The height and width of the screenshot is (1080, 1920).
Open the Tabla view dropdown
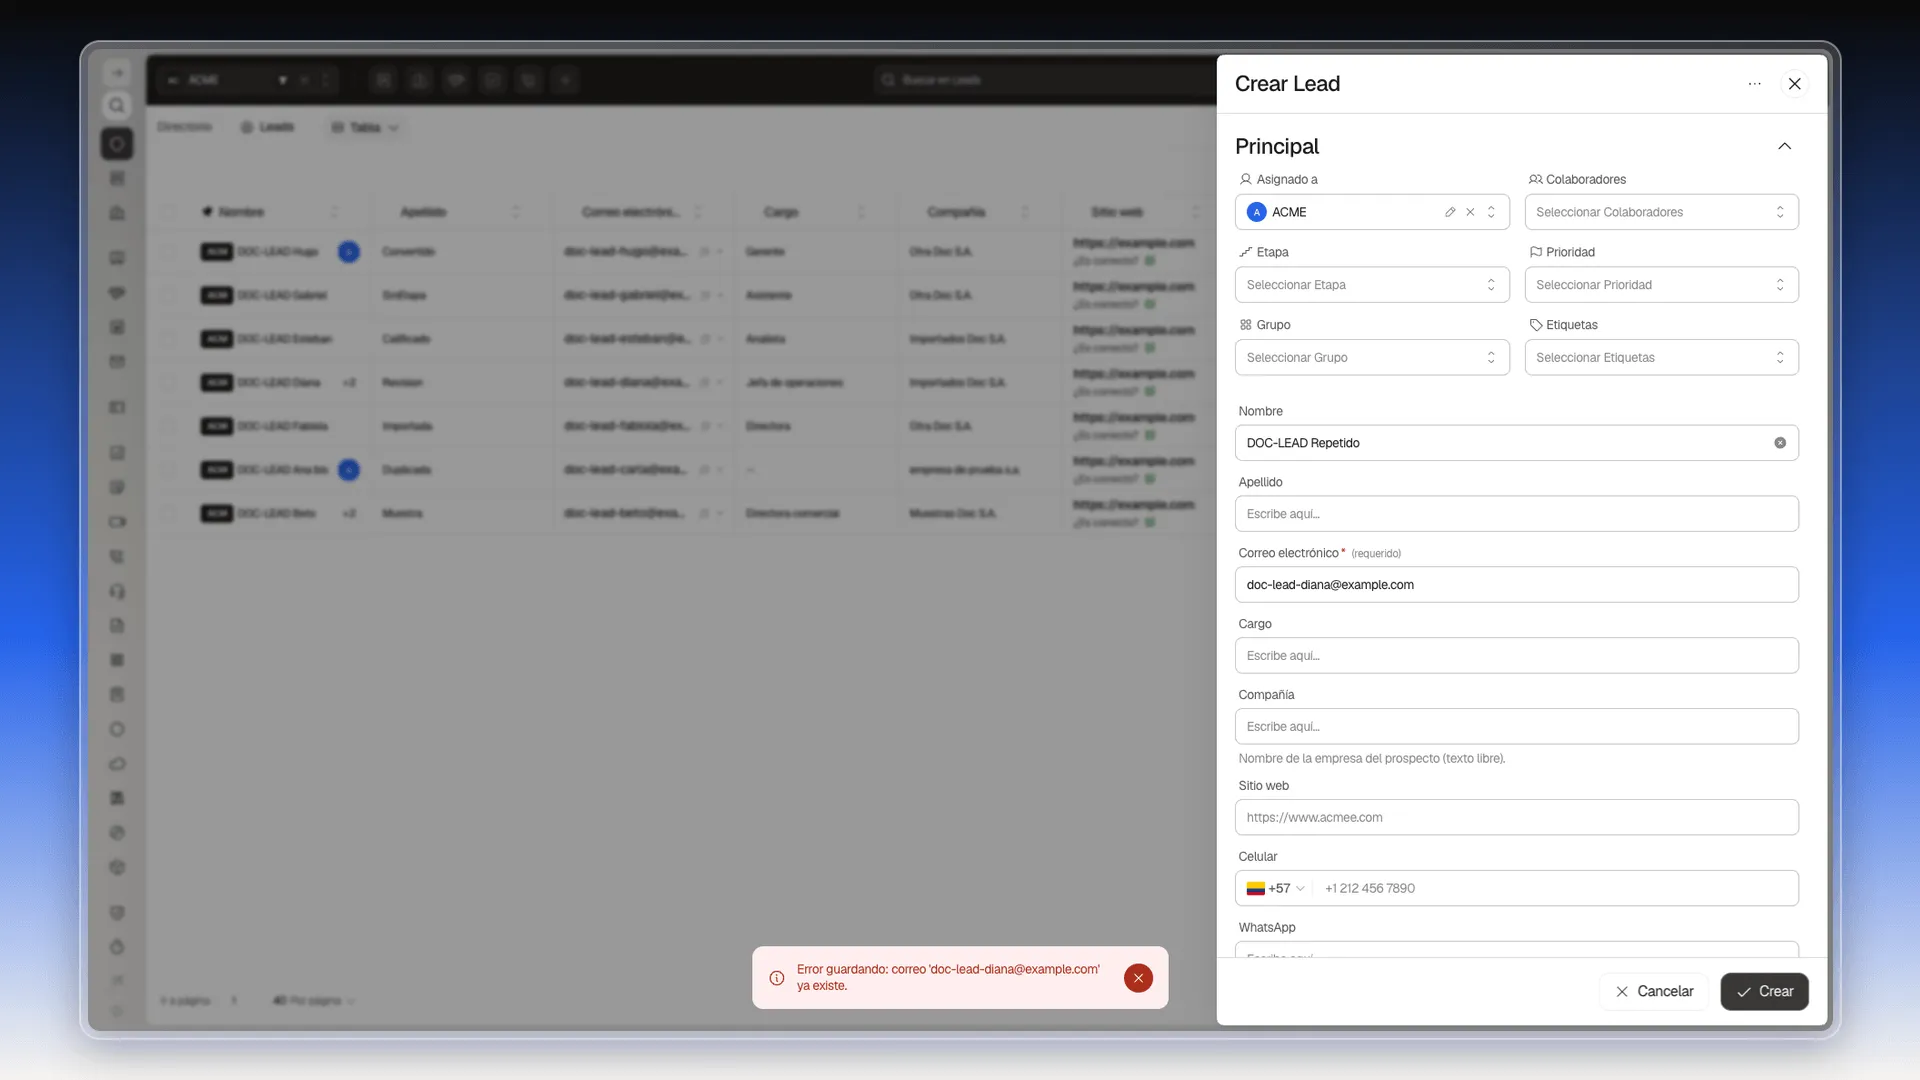pos(365,128)
